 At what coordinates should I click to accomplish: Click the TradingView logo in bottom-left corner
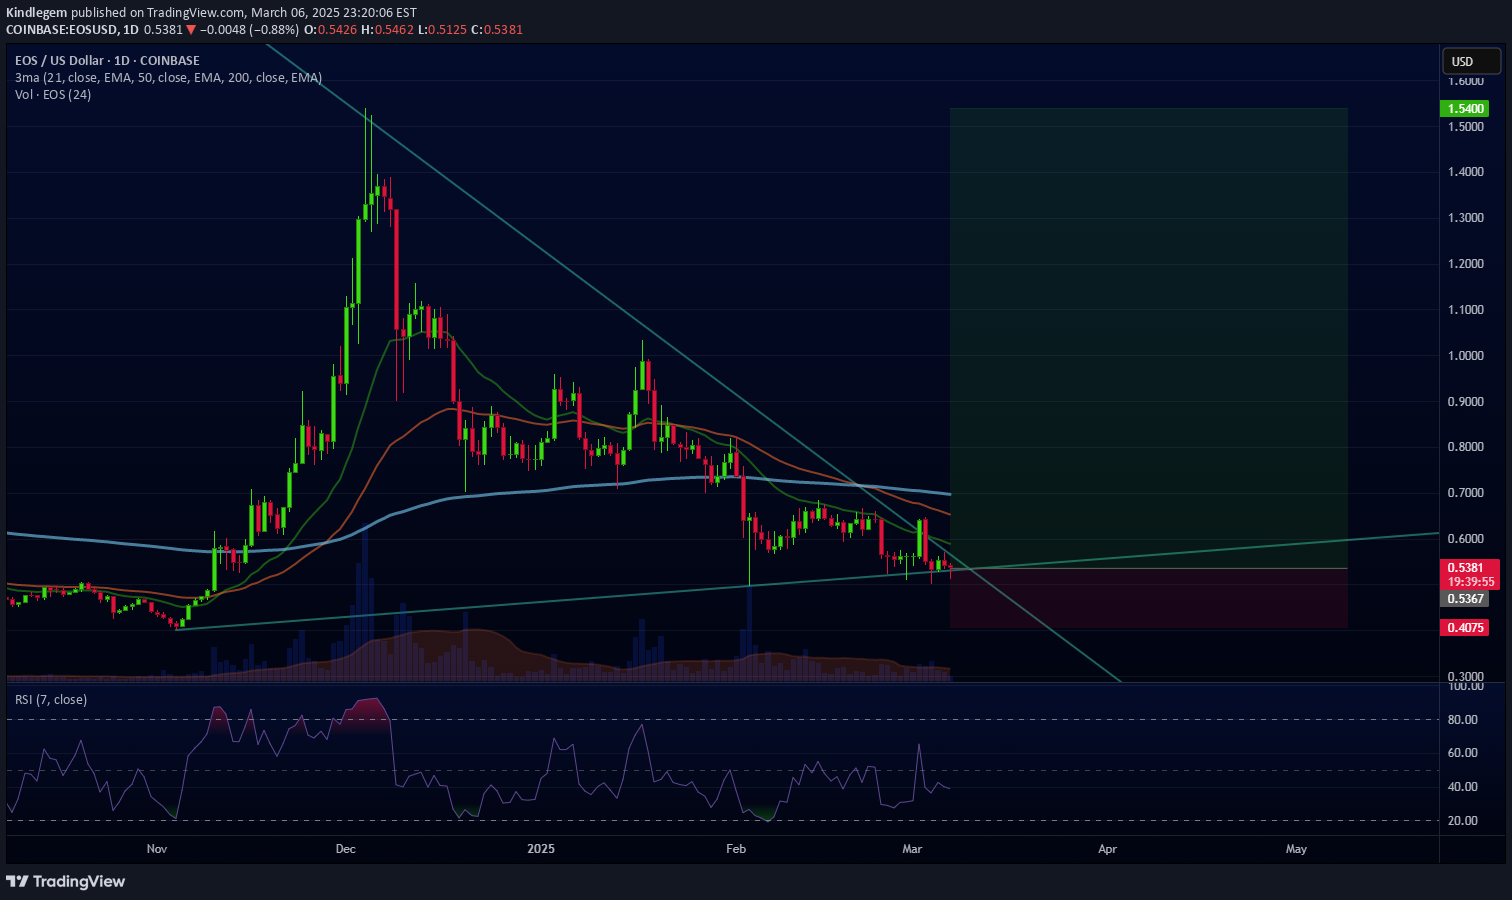point(66,881)
